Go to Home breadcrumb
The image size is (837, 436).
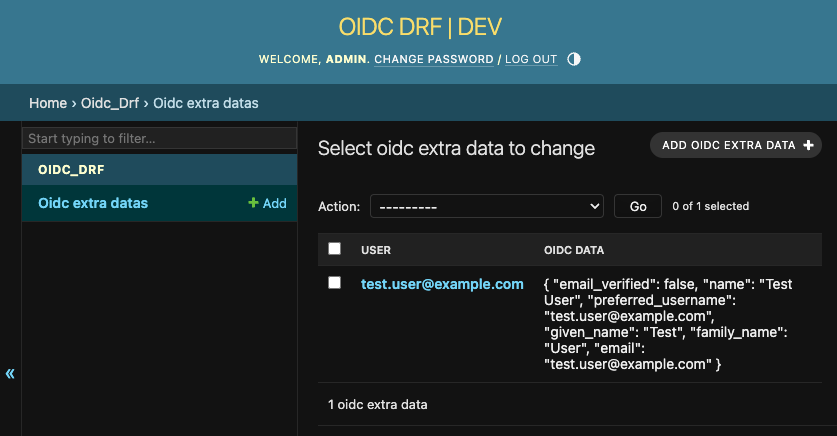point(48,103)
